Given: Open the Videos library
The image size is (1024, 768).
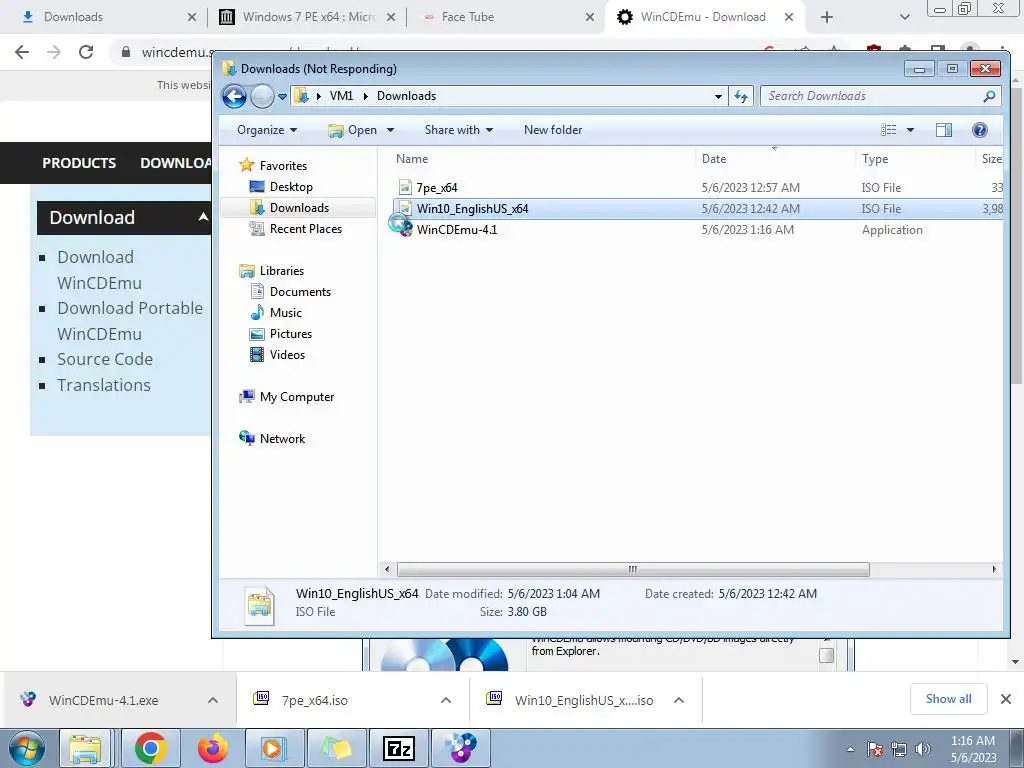Looking at the screenshot, I should [278, 355].
